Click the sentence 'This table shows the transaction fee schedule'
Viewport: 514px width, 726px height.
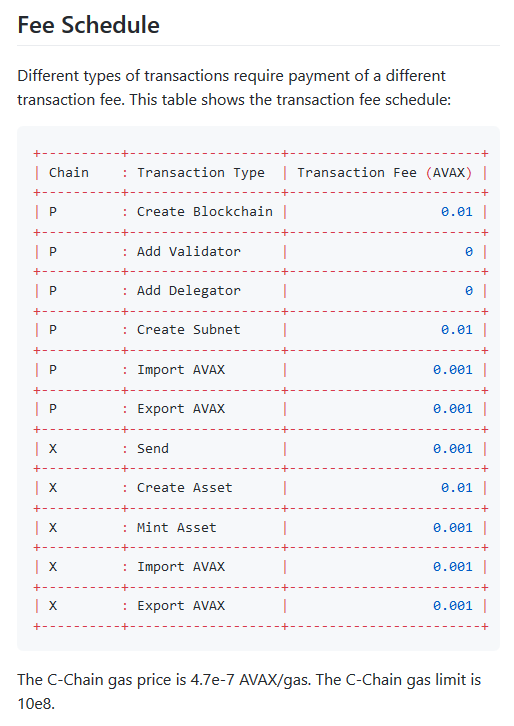click(x=289, y=100)
